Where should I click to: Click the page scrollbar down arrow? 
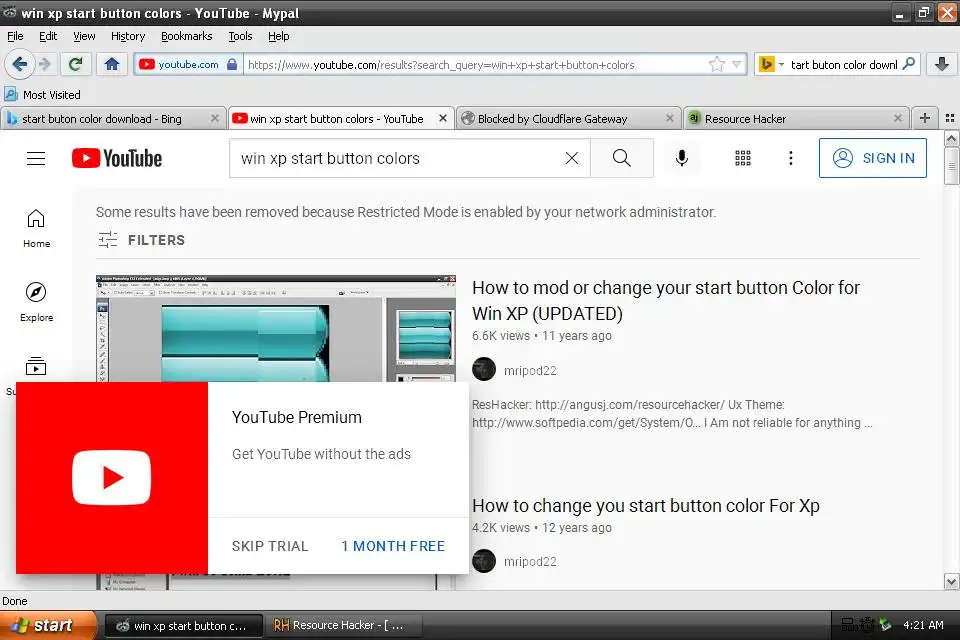coord(951,581)
